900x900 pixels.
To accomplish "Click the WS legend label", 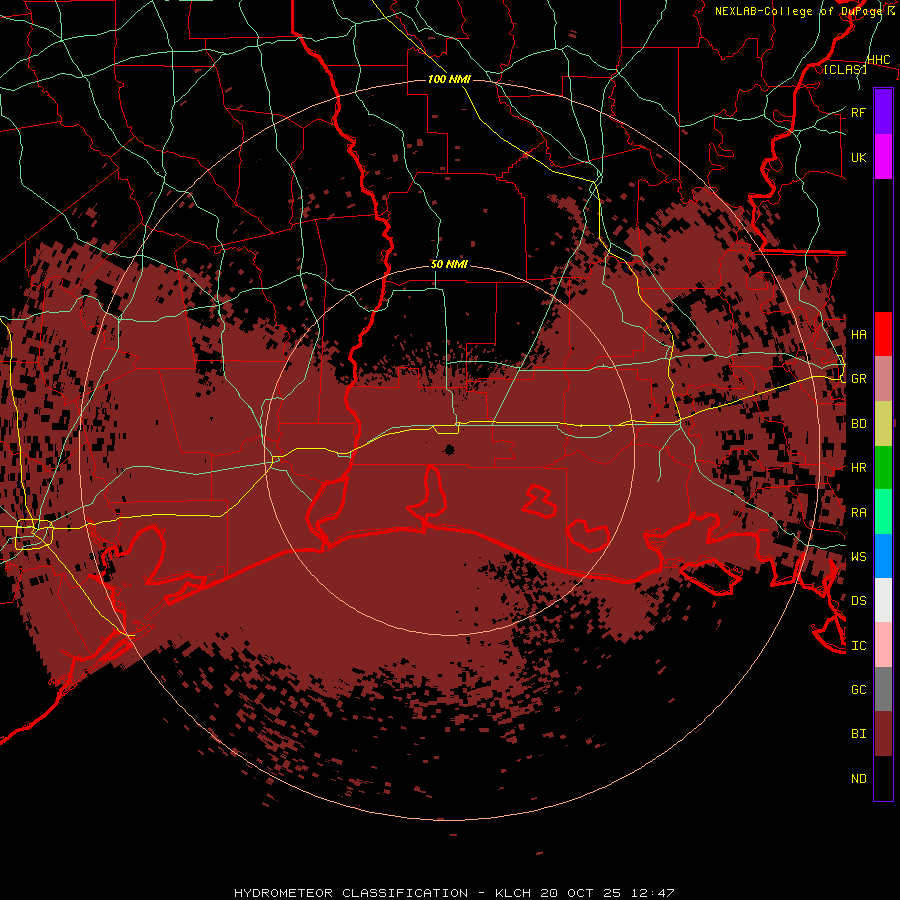I will click(859, 557).
